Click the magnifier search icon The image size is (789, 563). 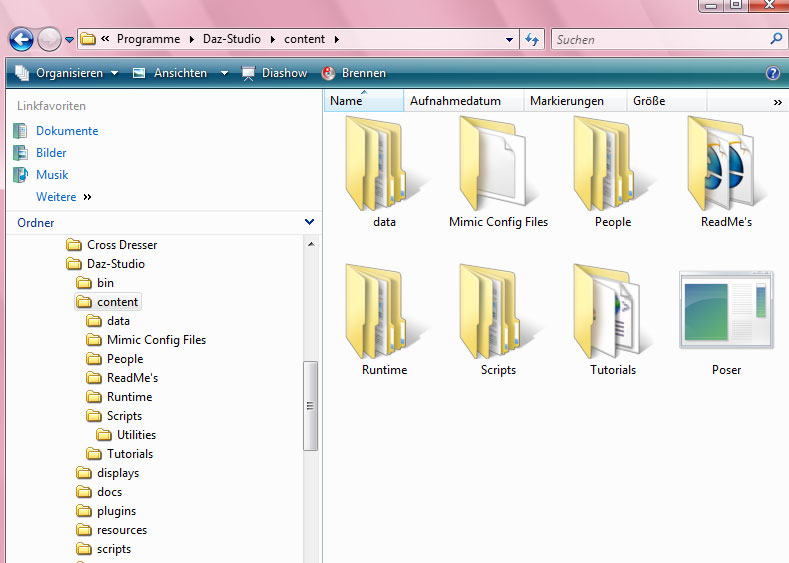coord(776,38)
